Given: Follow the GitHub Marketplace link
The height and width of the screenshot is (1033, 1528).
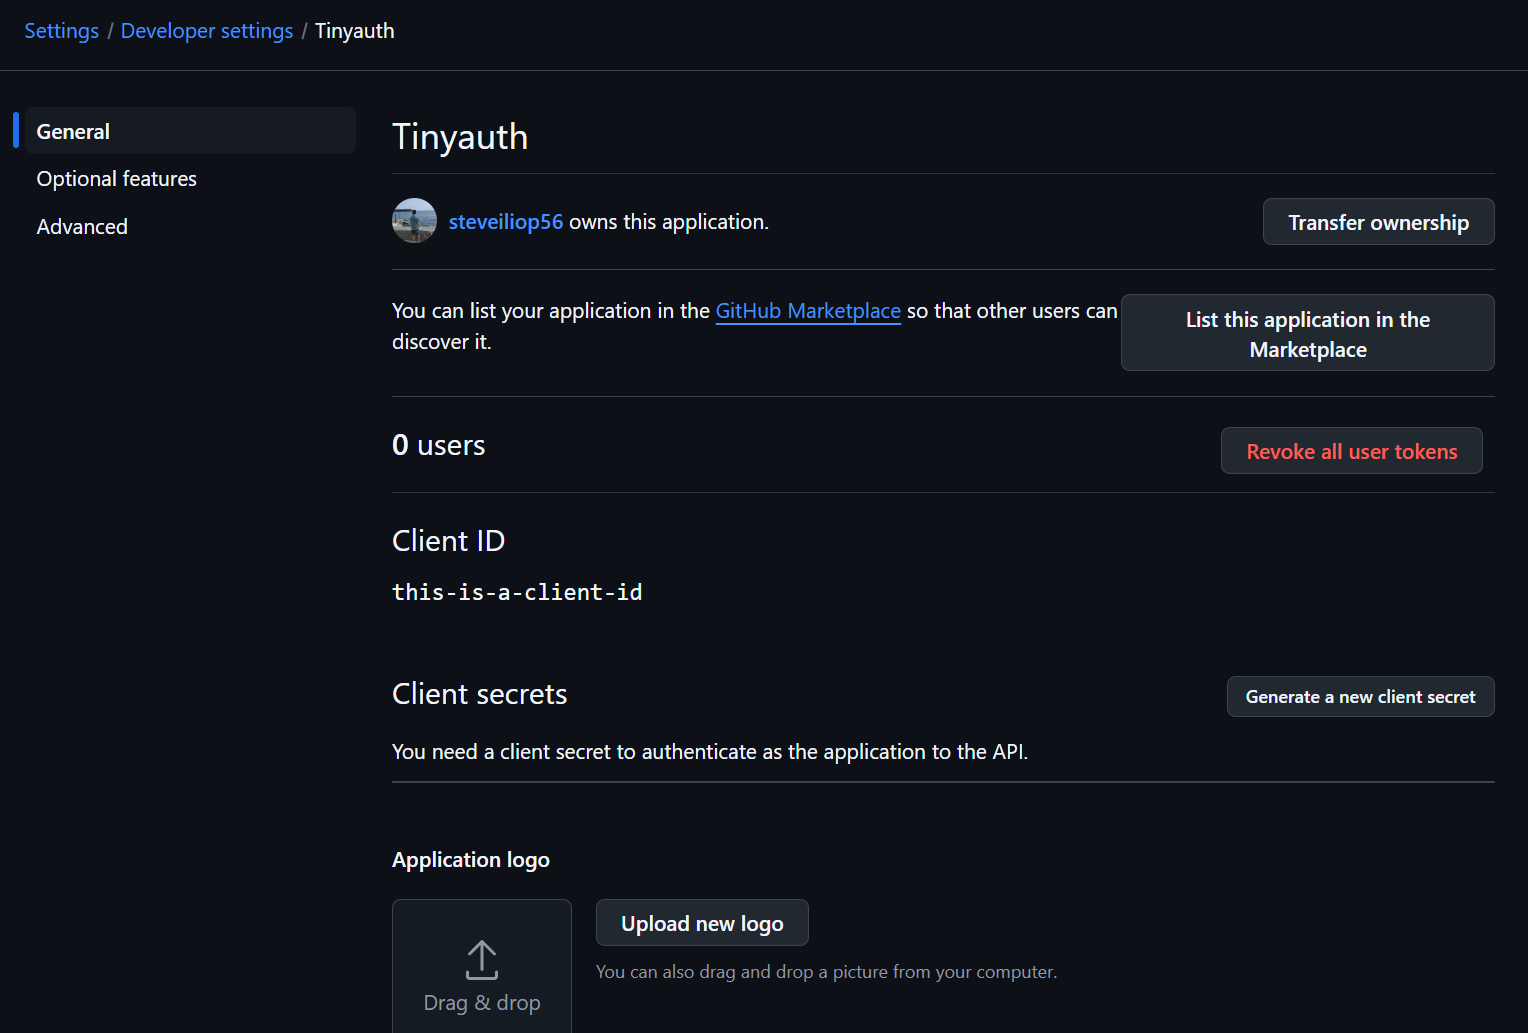Looking at the screenshot, I should tap(807, 311).
